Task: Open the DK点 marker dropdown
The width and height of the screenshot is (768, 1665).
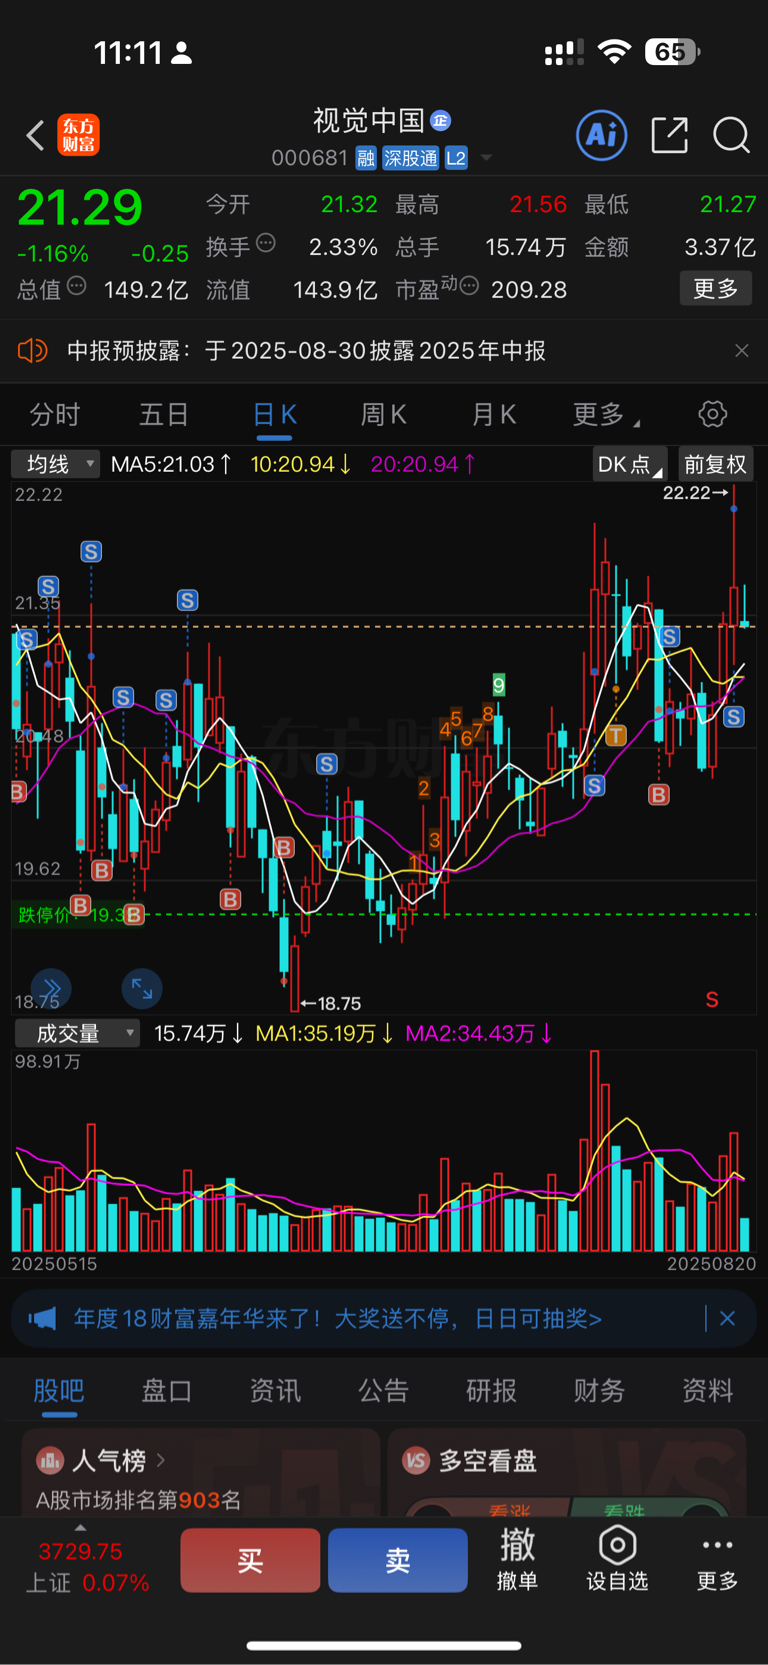Action: 629,464
